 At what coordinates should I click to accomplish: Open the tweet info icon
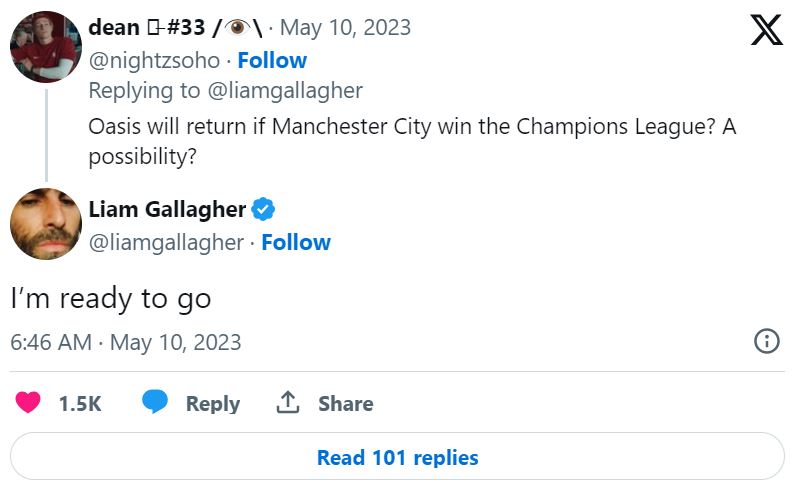[766, 342]
